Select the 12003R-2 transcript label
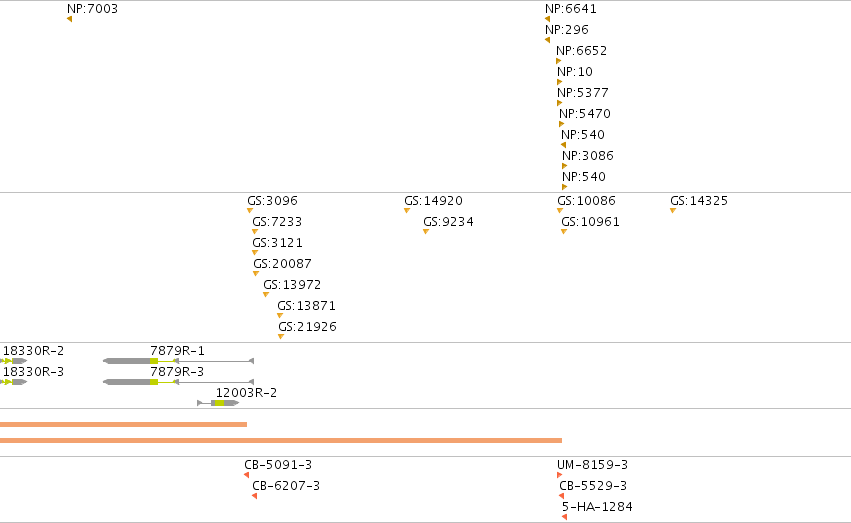This screenshot has width=851, height=523. [x=246, y=393]
